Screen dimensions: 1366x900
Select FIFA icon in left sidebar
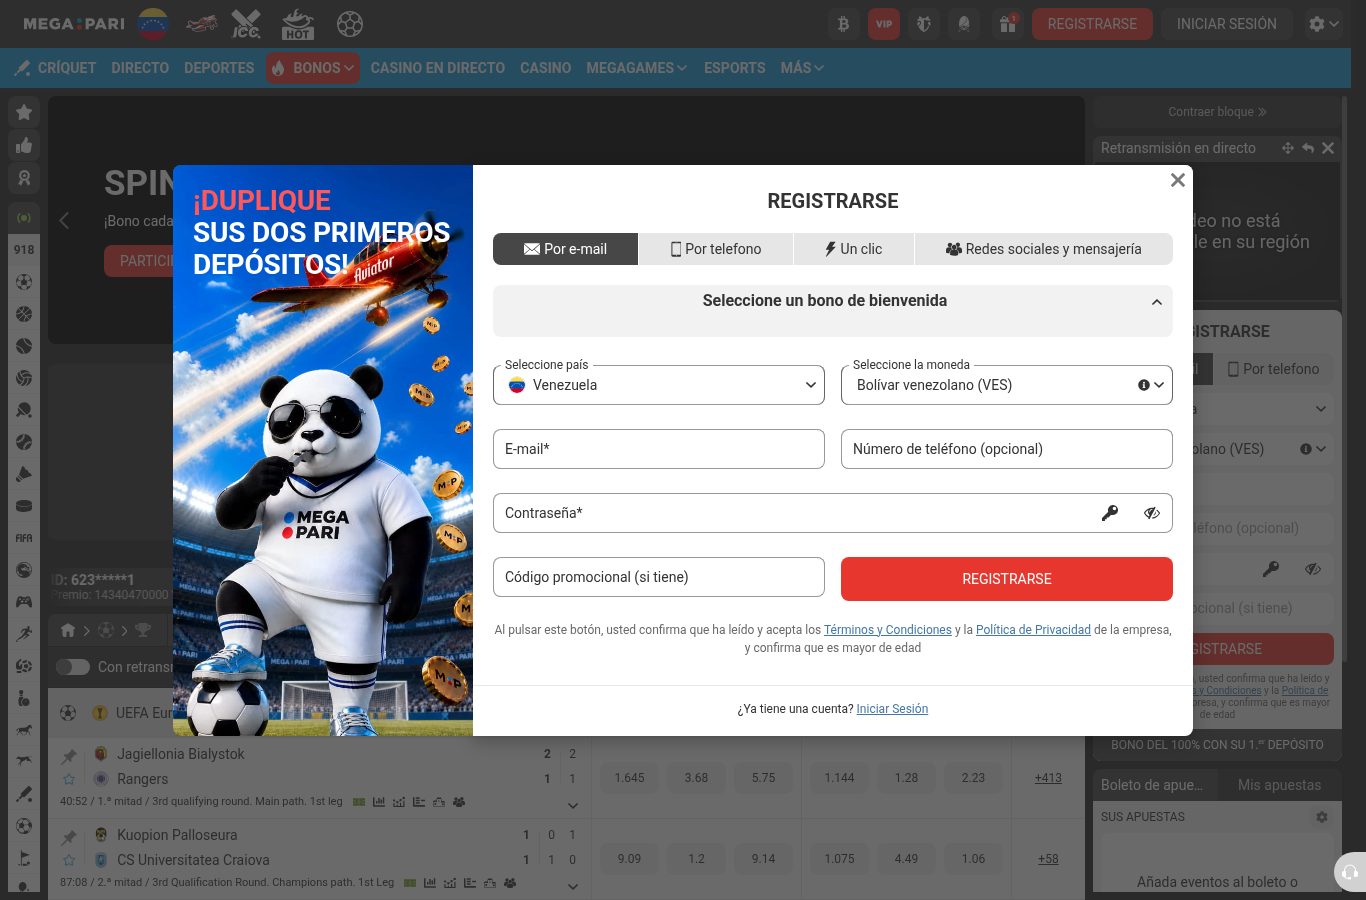pos(24,538)
